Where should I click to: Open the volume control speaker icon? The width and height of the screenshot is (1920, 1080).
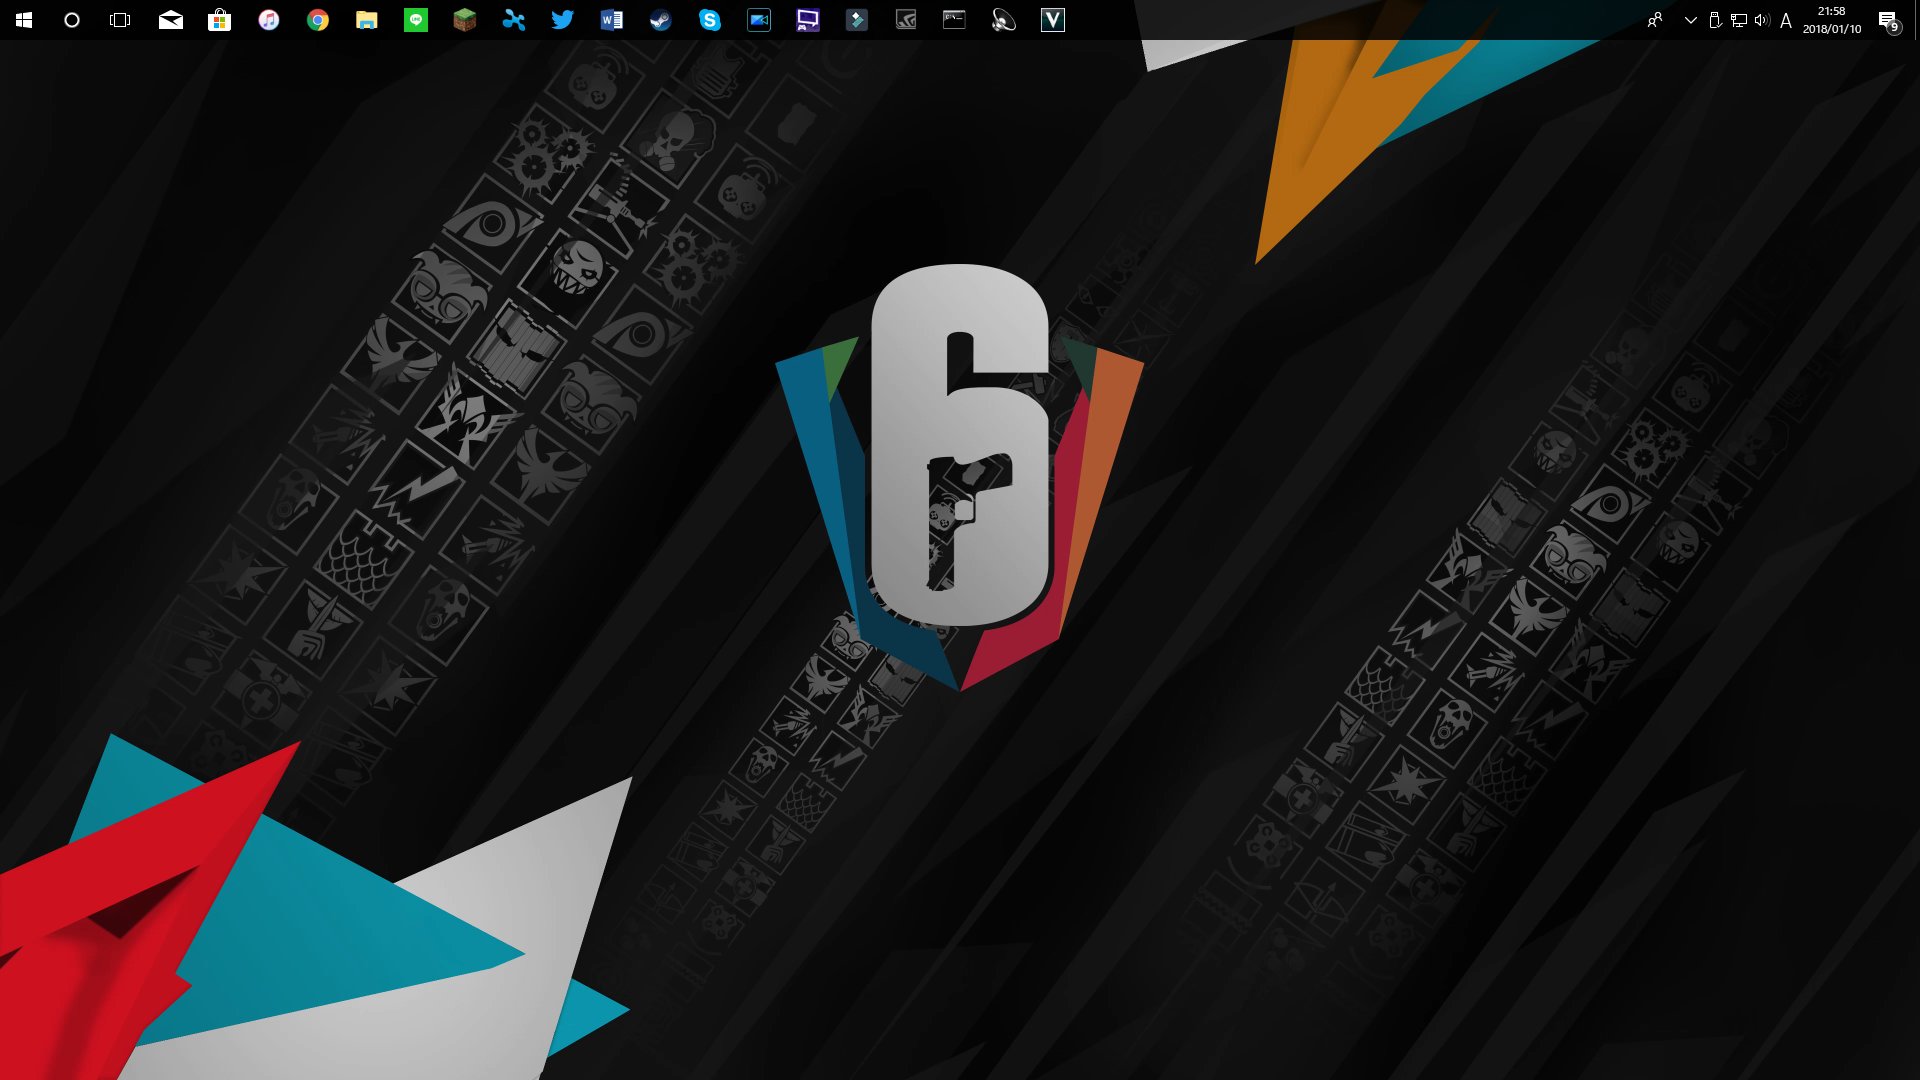[x=1762, y=20]
